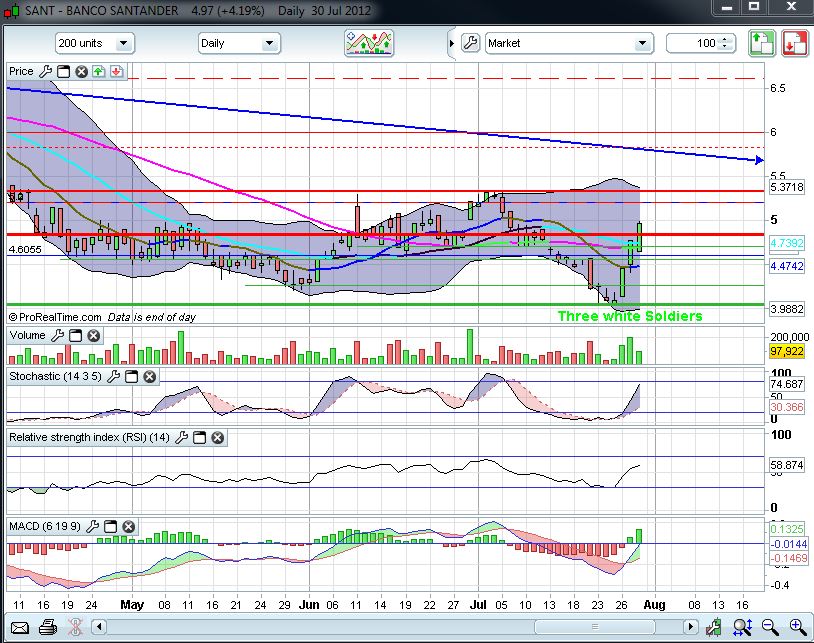Open RSI indicator settings wrench

click(x=181, y=437)
